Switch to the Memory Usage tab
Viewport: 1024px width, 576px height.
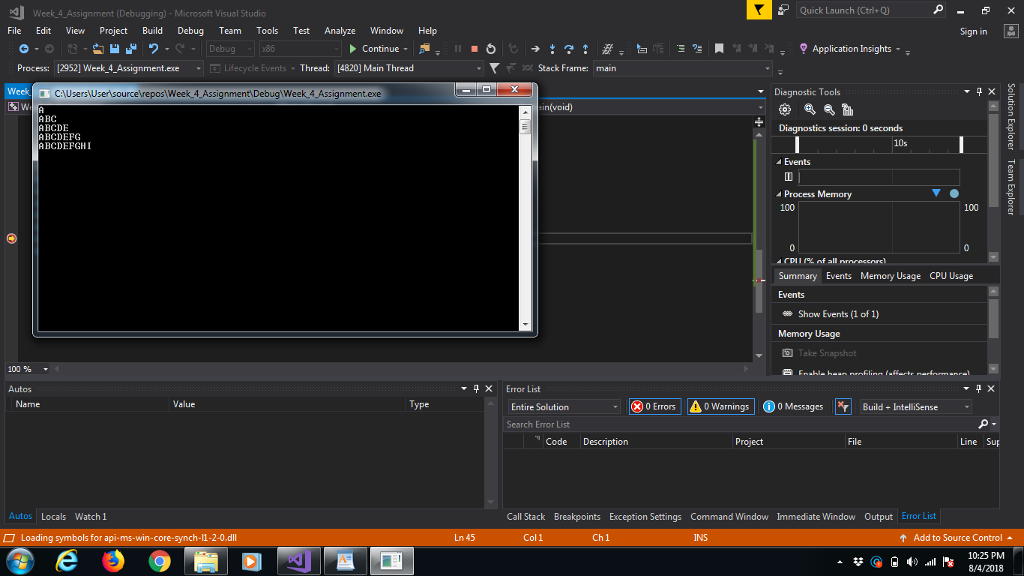(890, 276)
